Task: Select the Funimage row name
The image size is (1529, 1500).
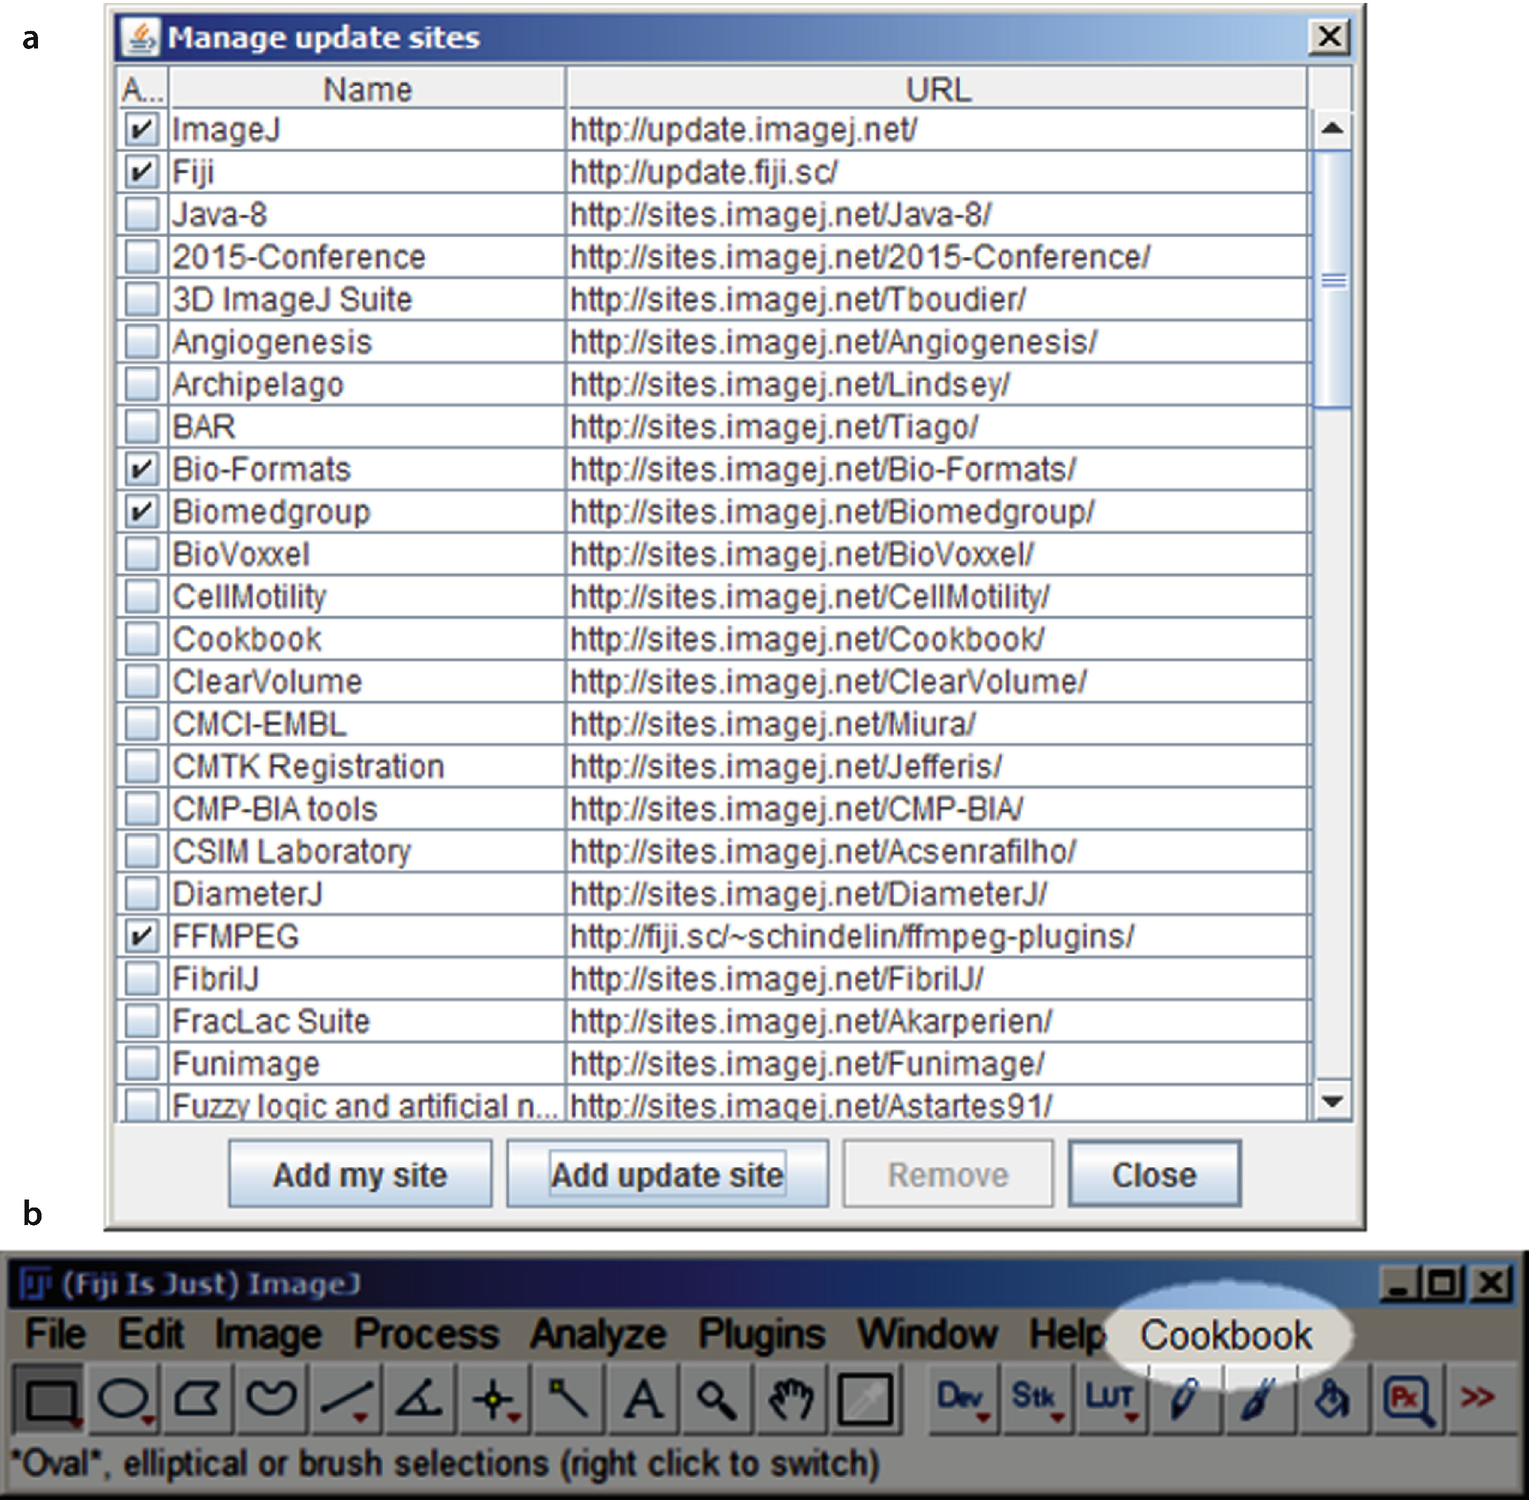Action: pos(246,1064)
